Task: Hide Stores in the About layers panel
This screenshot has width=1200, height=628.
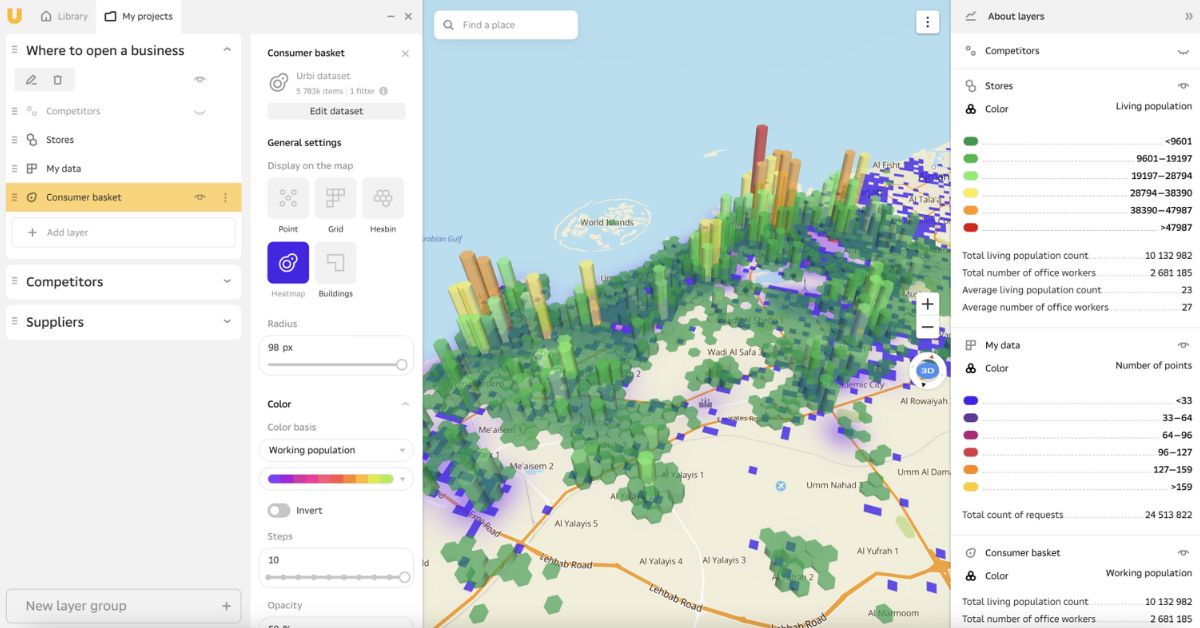Action: point(1183,86)
